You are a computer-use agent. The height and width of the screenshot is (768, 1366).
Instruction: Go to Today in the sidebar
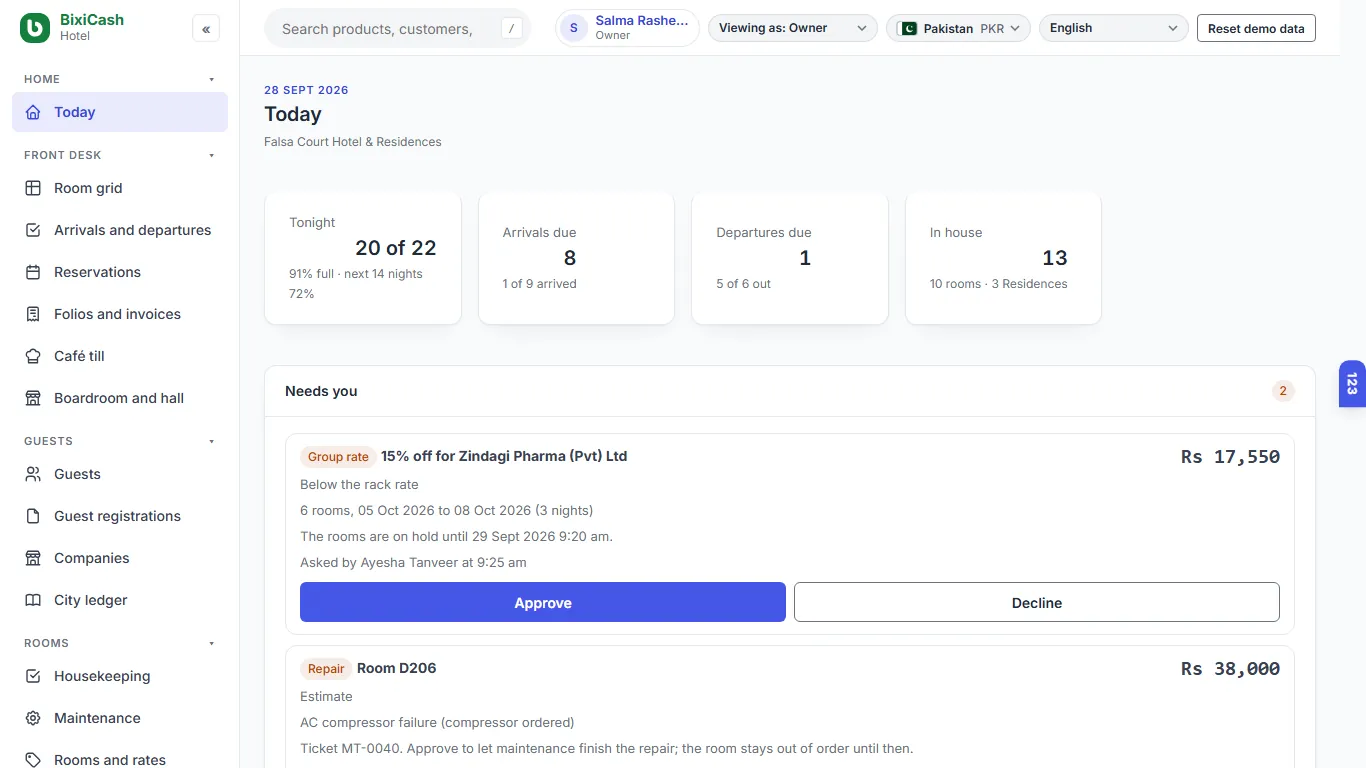(x=120, y=112)
